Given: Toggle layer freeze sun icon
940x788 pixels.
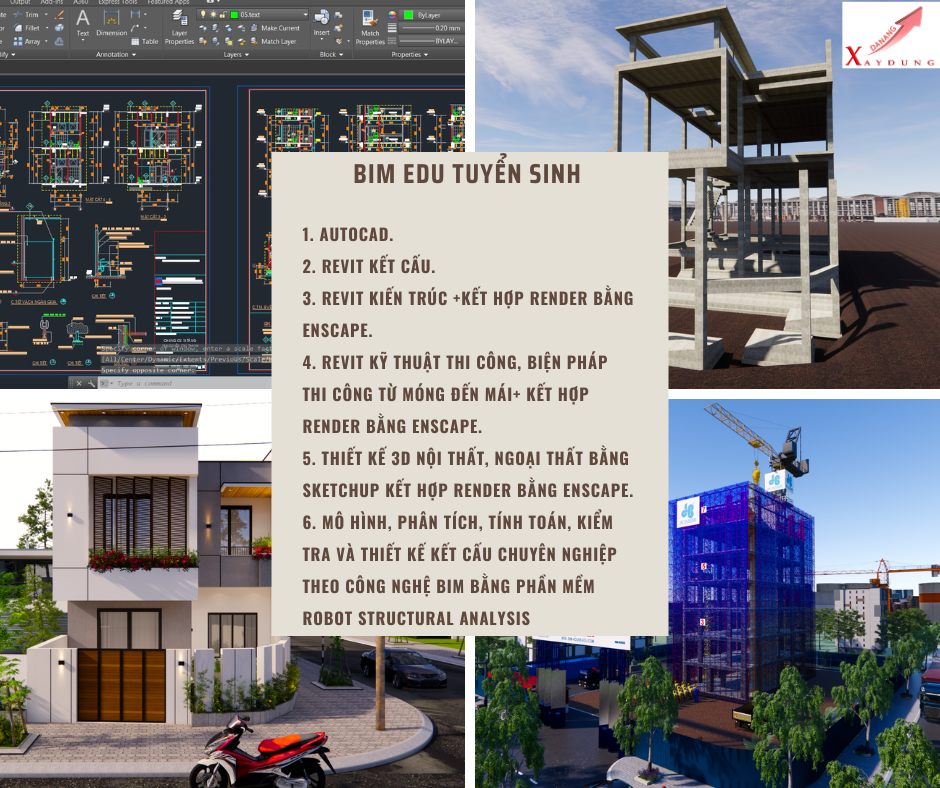Looking at the screenshot, I should [x=213, y=16].
